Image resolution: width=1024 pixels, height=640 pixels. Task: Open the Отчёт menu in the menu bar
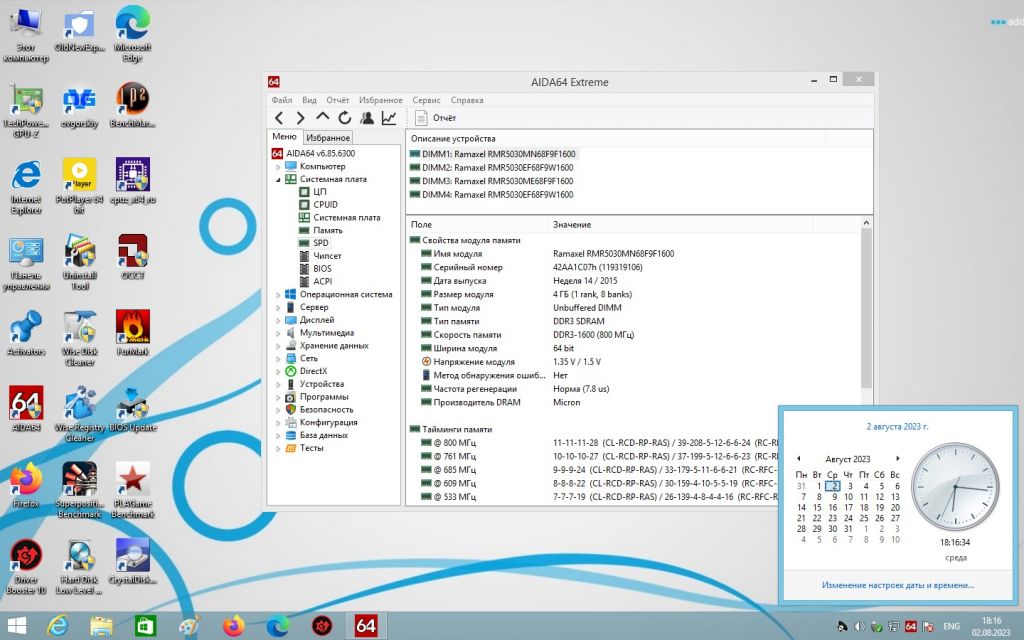click(x=338, y=100)
